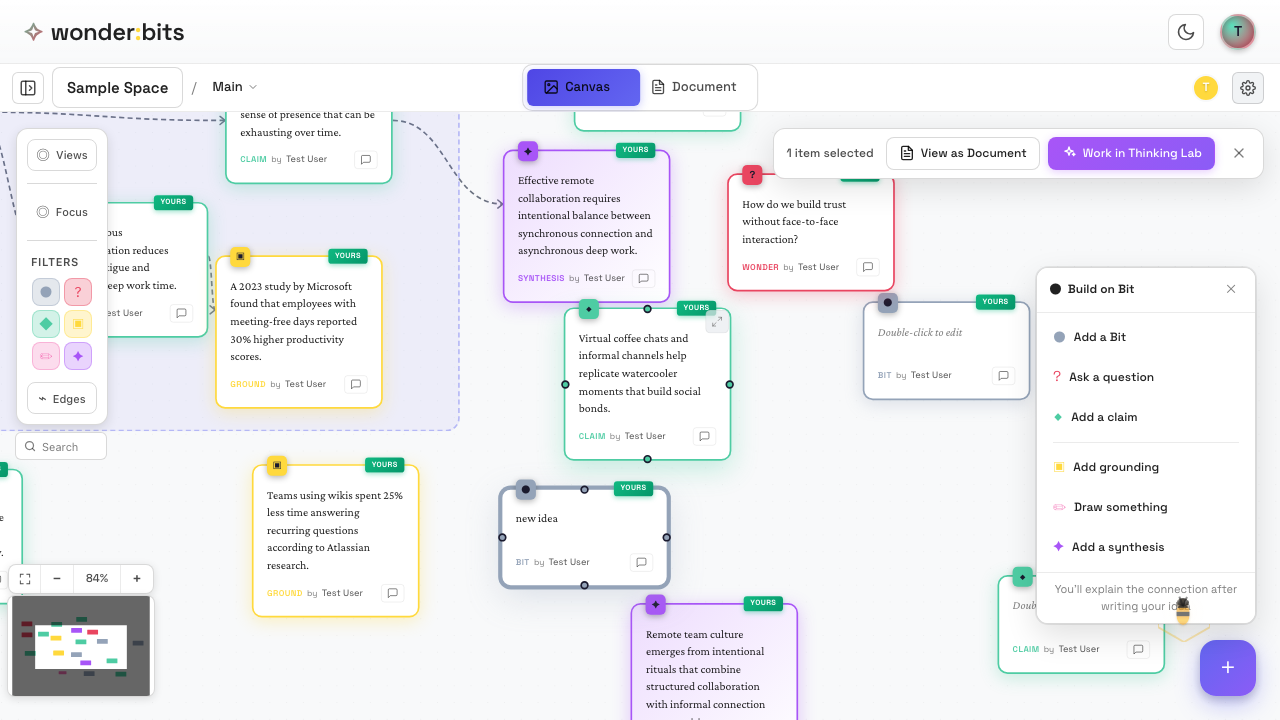Open the Edges options
The height and width of the screenshot is (720, 1280).
tap(62, 399)
